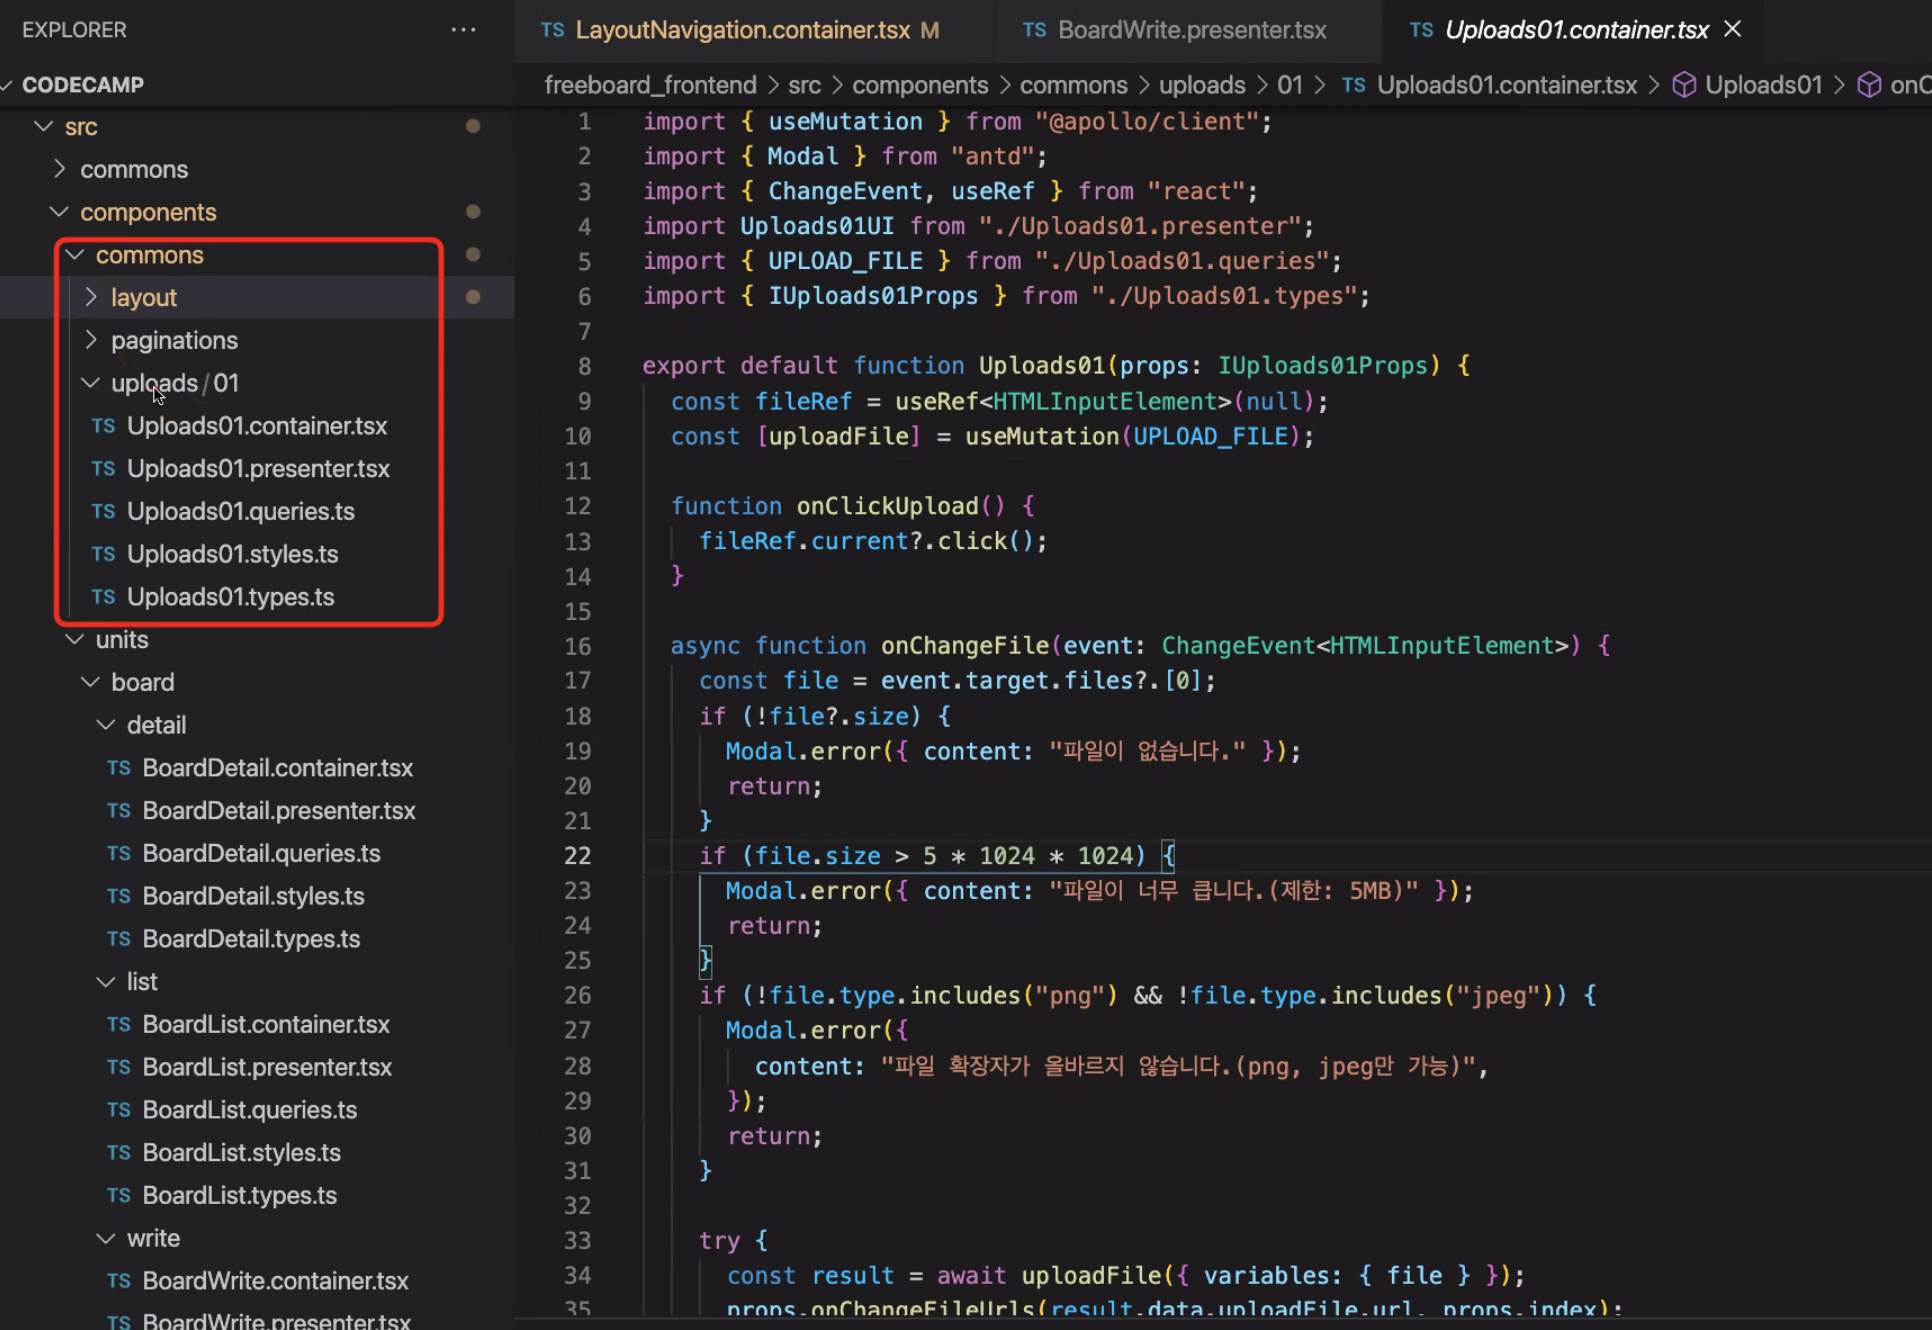Collapse the units folder
Screen dimensions: 1932x1330
tap(75, 639)
